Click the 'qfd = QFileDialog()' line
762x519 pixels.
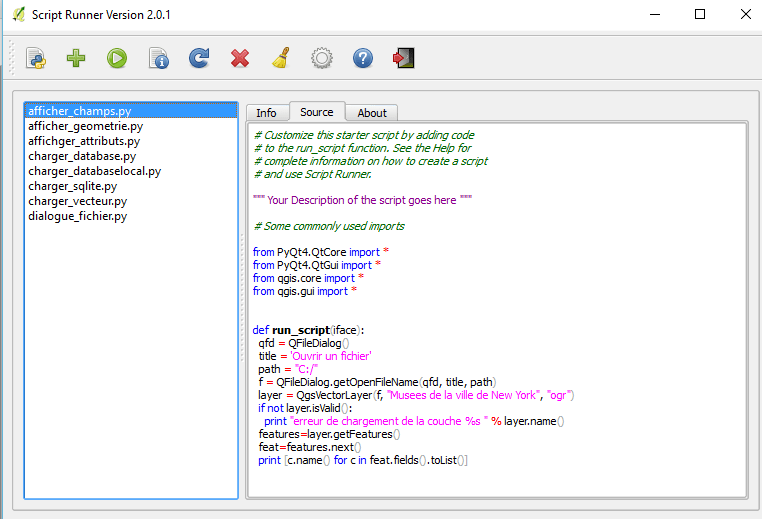(x=304, y=343)
